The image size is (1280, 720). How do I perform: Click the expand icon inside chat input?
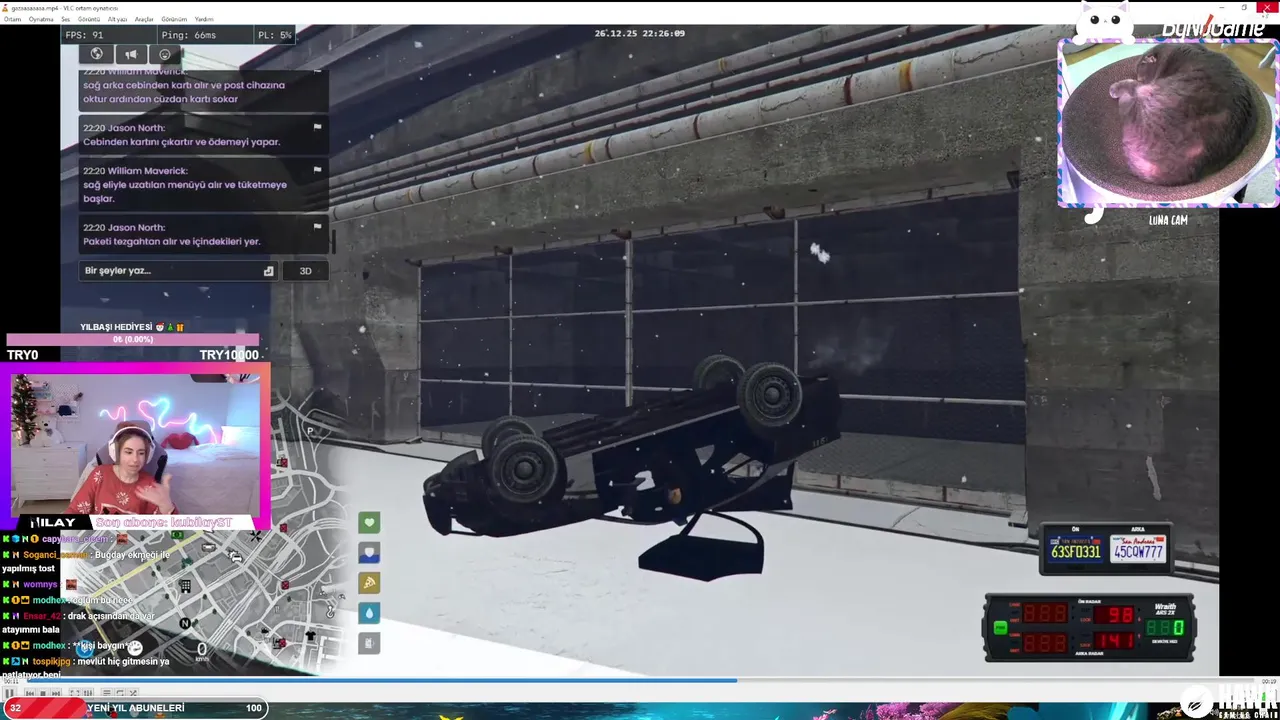coord(268,271)
